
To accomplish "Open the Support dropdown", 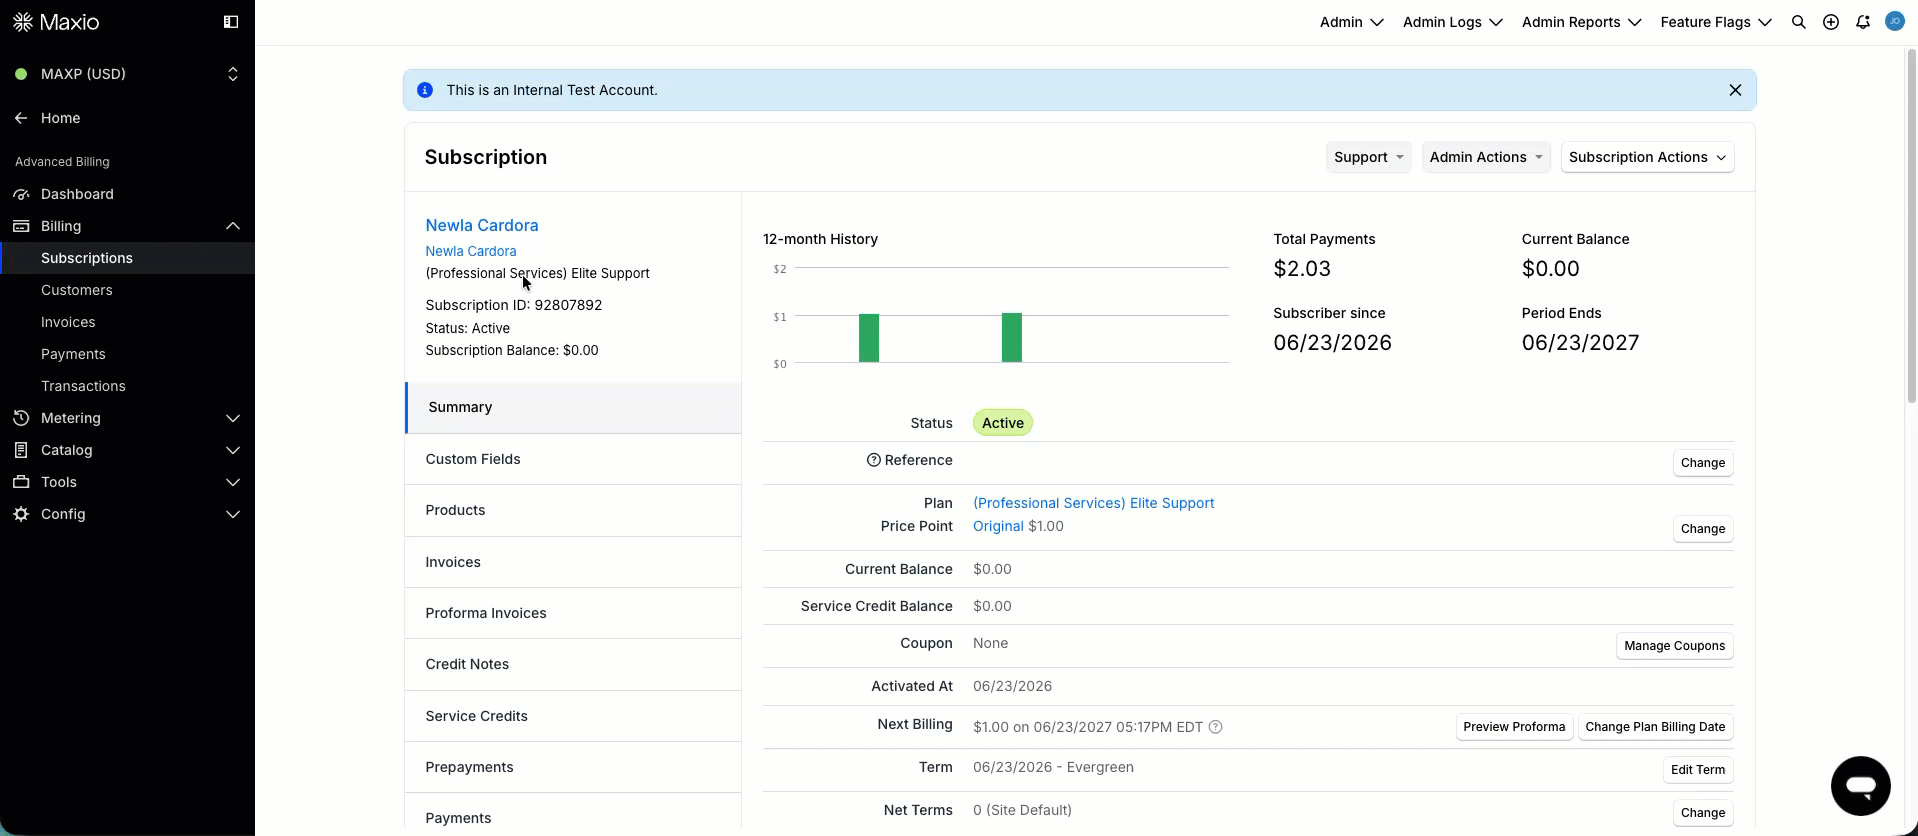I will [1368, 157].
